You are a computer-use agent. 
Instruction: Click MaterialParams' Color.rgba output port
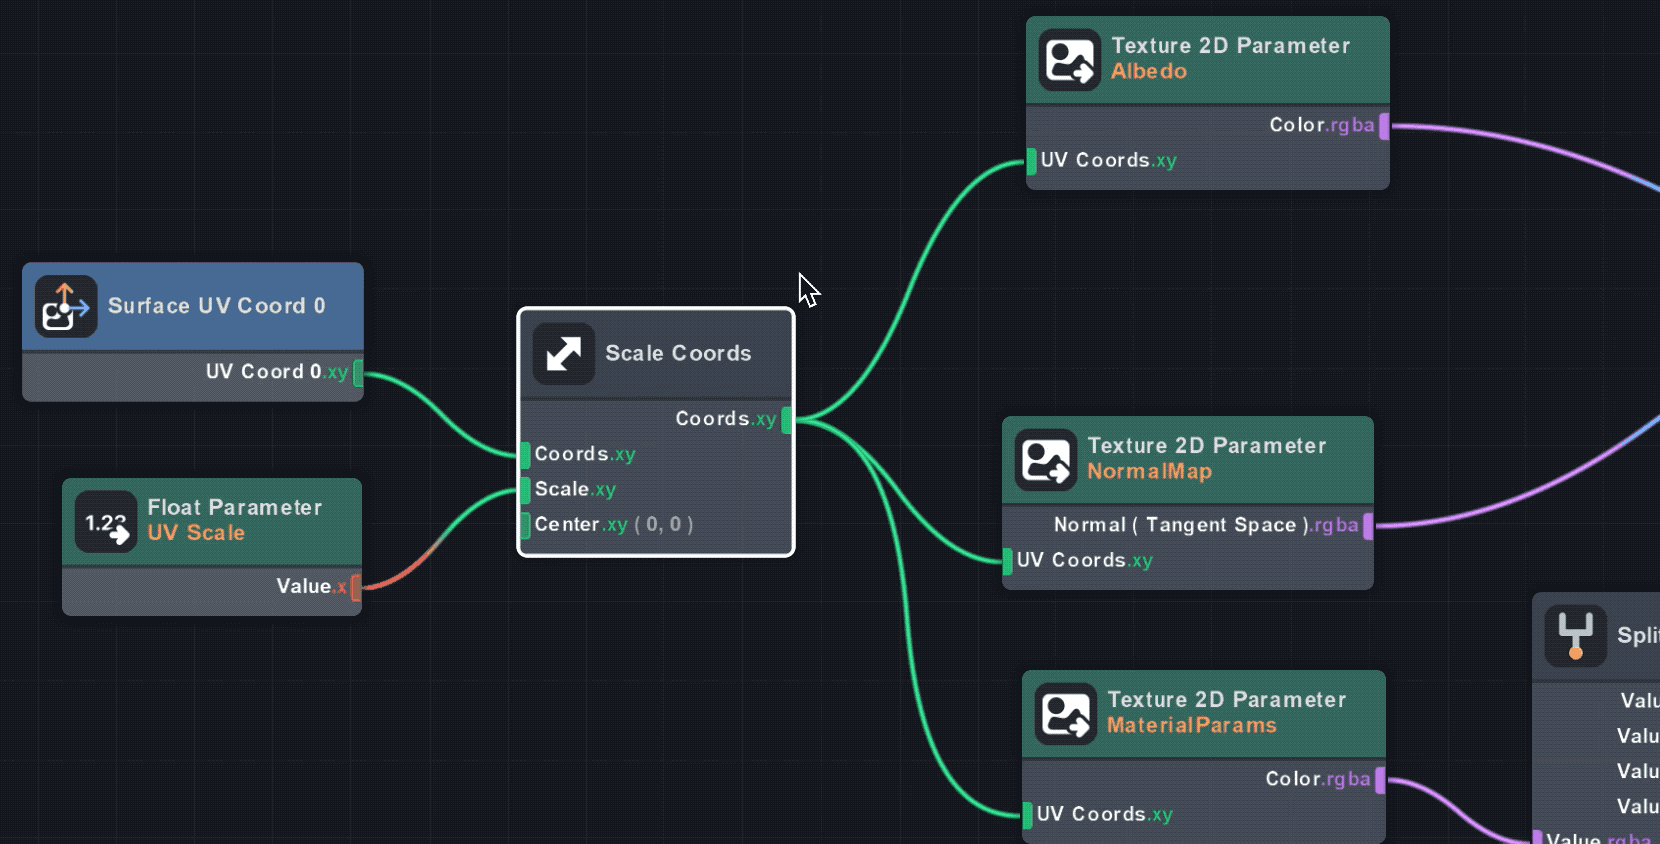point(1380,780)
